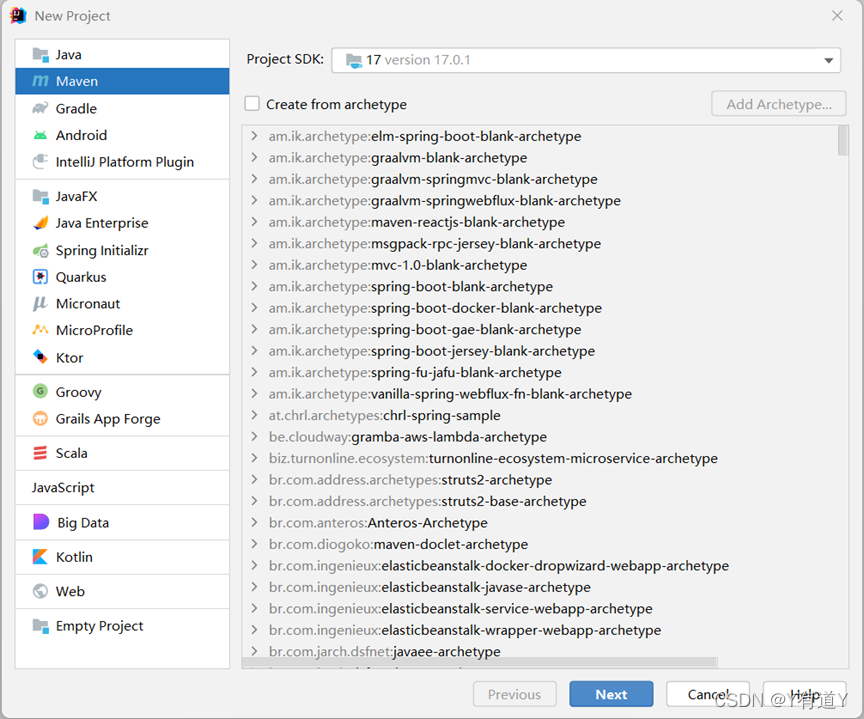Image resolution: width=864 pixels, height=719 pixels.
Task: Click the Gradle elephant icon
Action: (x=40, y=108)
